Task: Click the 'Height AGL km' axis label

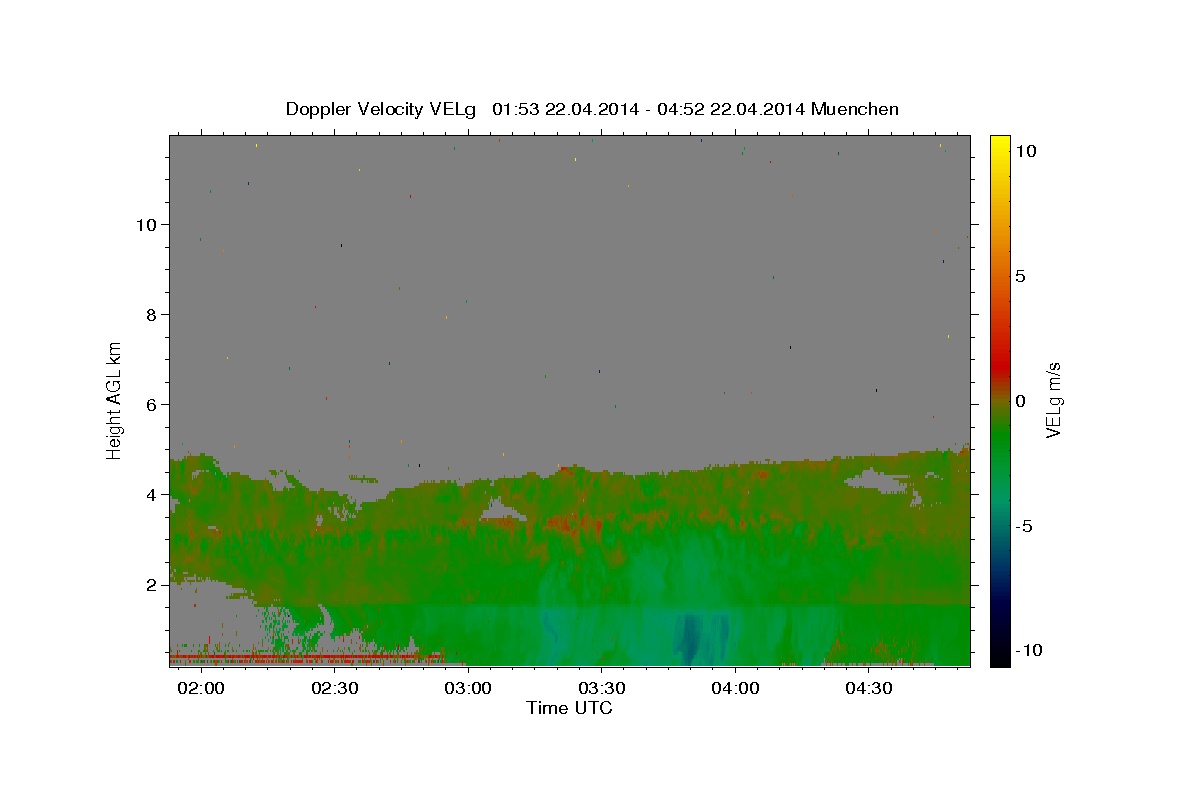Action: [x=115, y=399]
